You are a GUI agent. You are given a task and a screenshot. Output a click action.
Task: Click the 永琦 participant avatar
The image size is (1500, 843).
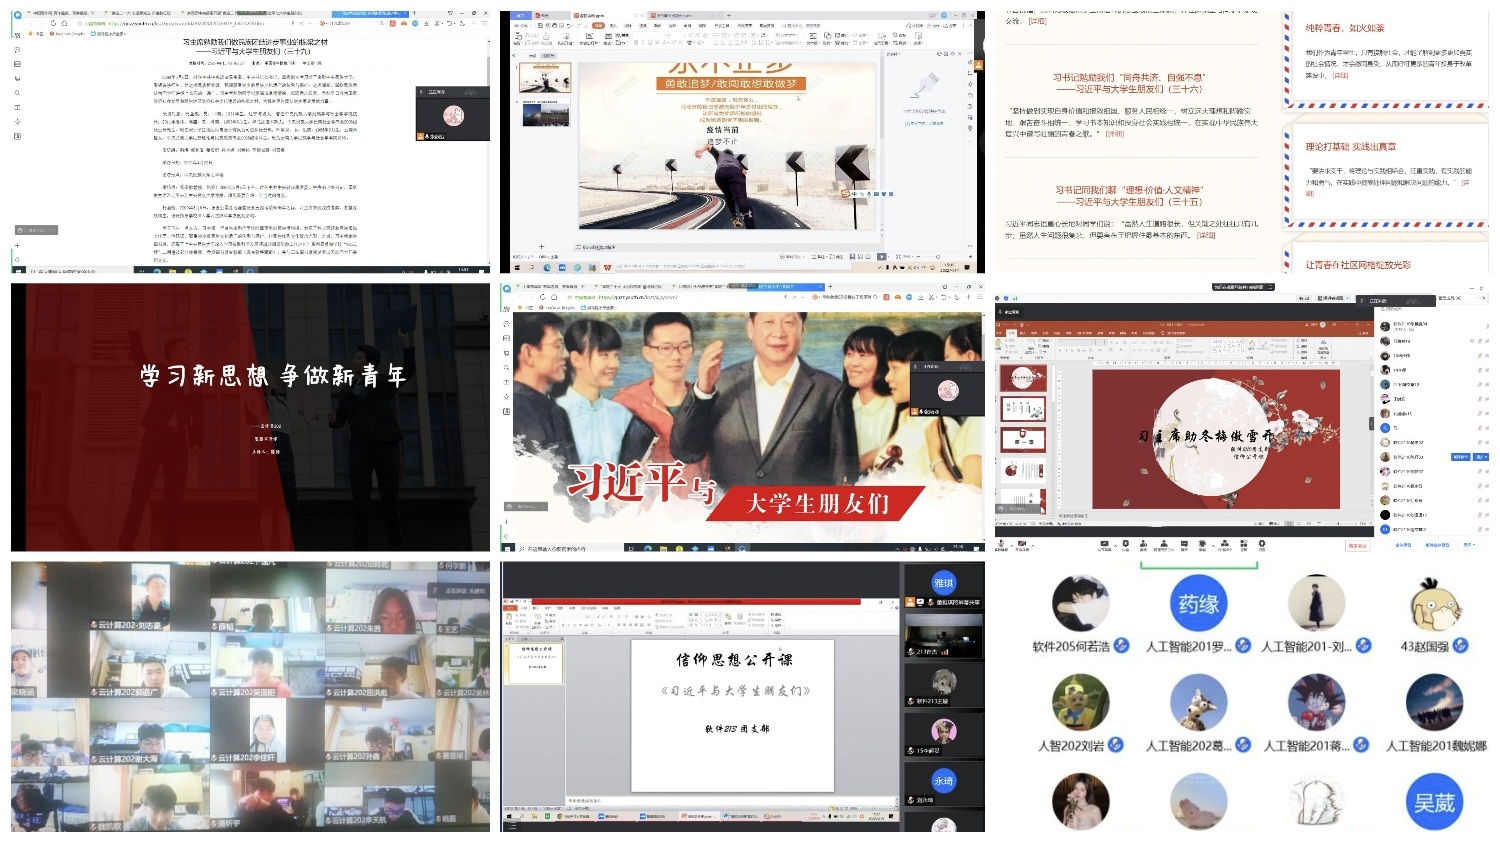pos(944,781)
